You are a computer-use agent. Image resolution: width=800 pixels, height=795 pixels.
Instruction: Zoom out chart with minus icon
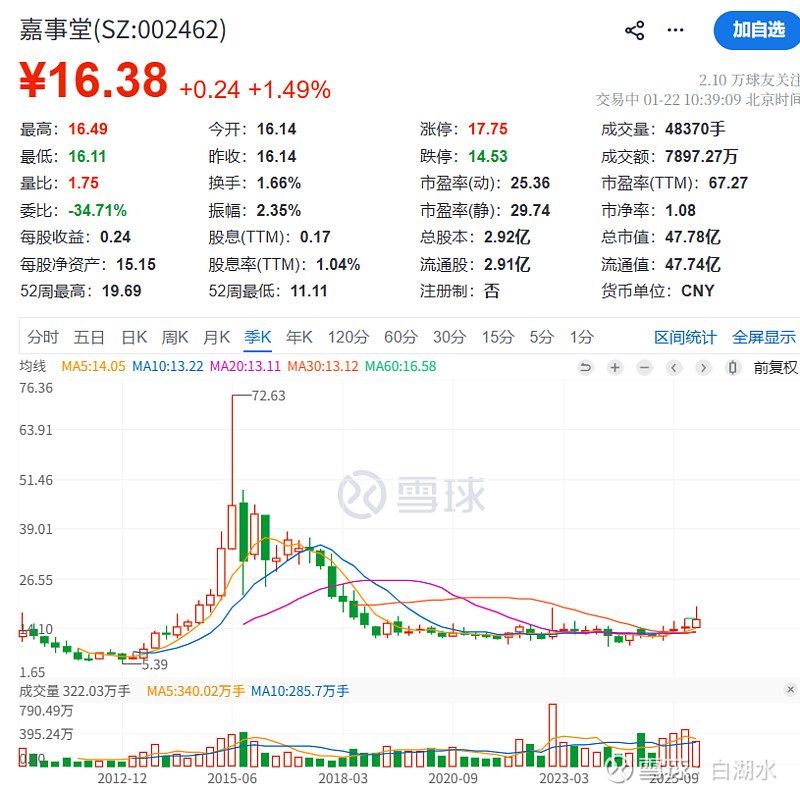(645, 367)
